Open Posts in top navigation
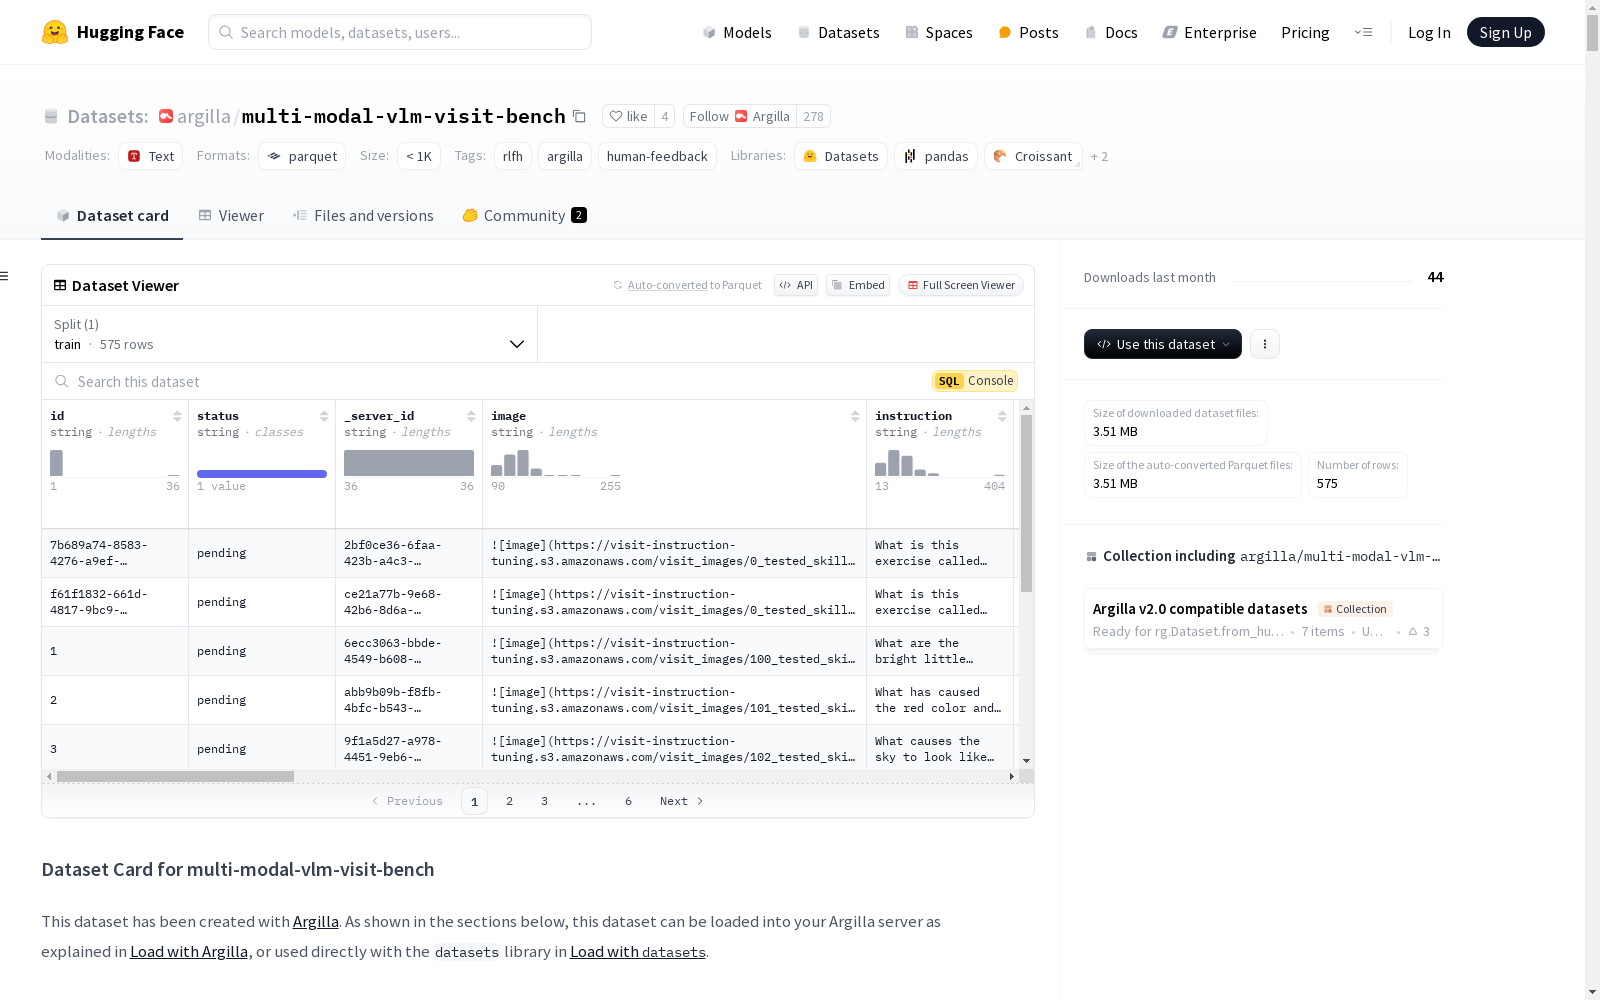The width and height of the screenshot is (1600, 1000). pyautogui.click(x=1029, y=32)
